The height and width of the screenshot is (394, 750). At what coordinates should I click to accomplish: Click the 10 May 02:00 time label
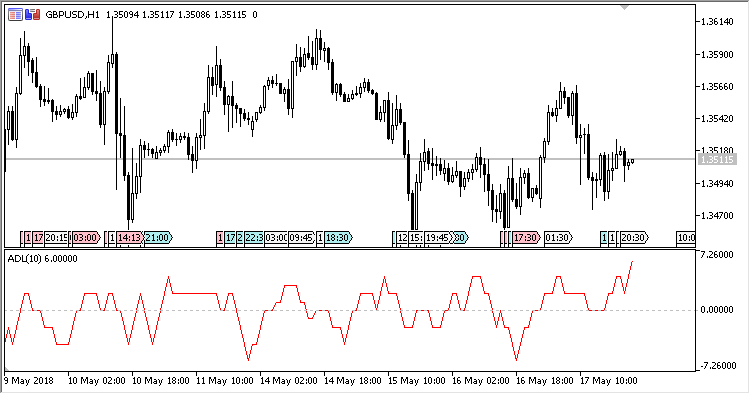coord(97,381)
